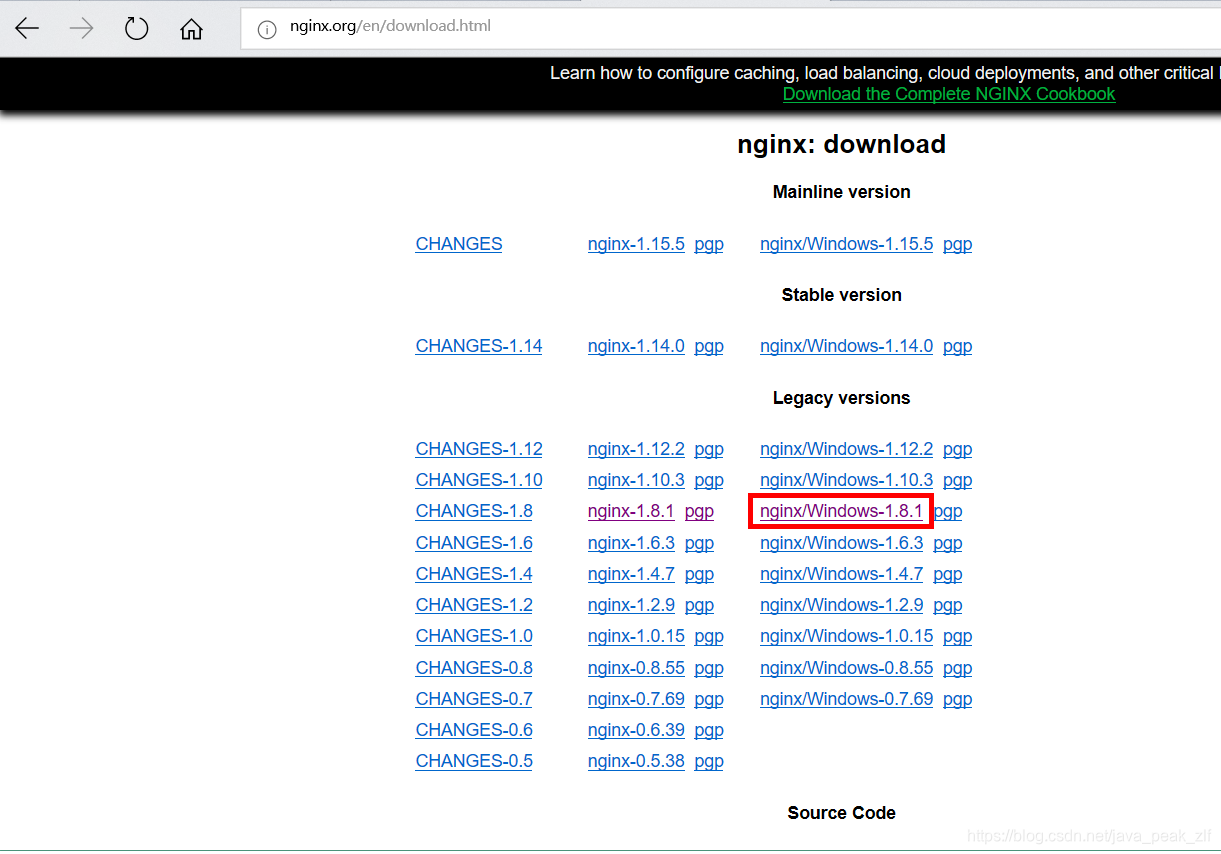The height and width of the screenshot is (854, 1221).
Task: Open pgp signature for nginx-1.15.5
Action: point(709,244)
